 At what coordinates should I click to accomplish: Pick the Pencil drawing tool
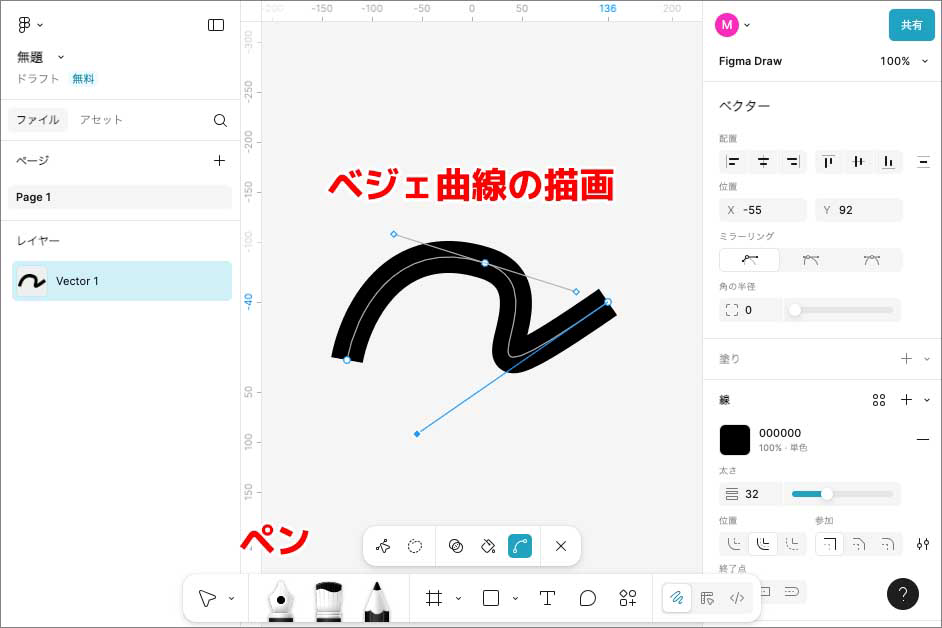click(376, 599)
